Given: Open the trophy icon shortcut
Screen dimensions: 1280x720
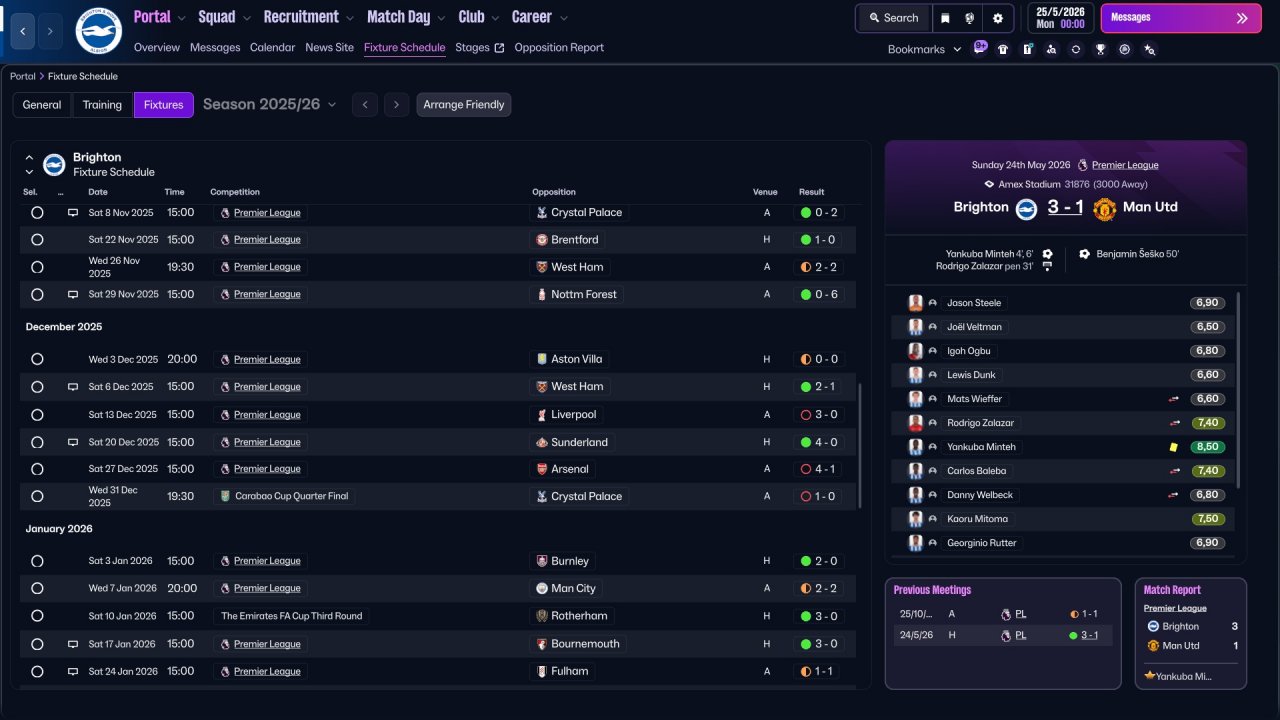Looking at the screenshot, I should click(x=1100, y=49).
